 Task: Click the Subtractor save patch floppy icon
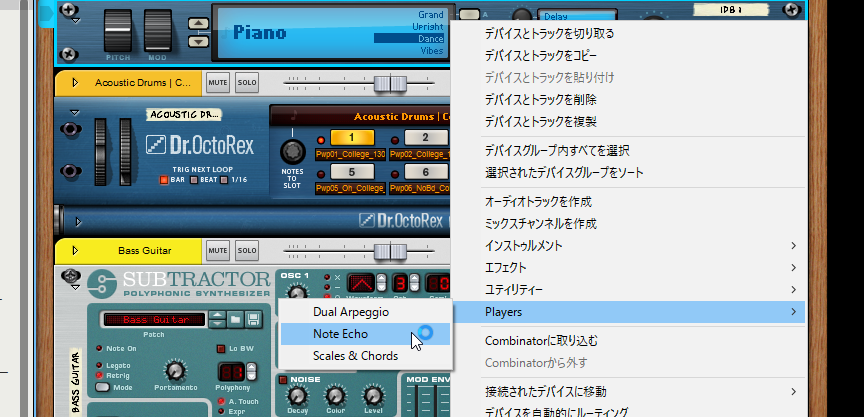point(253,319)
